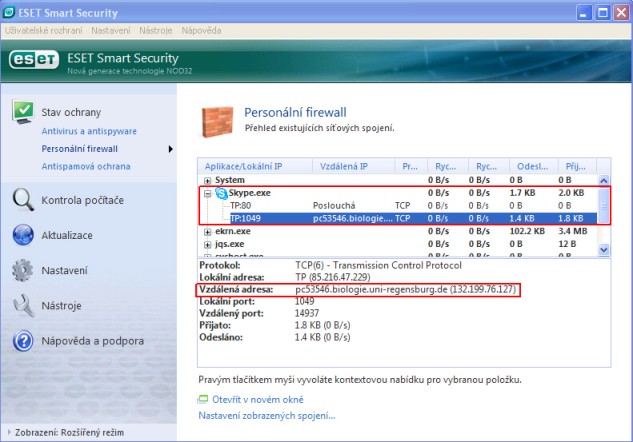Image resolution: width=633 pixels, height=442 pixels.
Task: Select Stav ochrany in the sidebar
Action: [71, 112]
